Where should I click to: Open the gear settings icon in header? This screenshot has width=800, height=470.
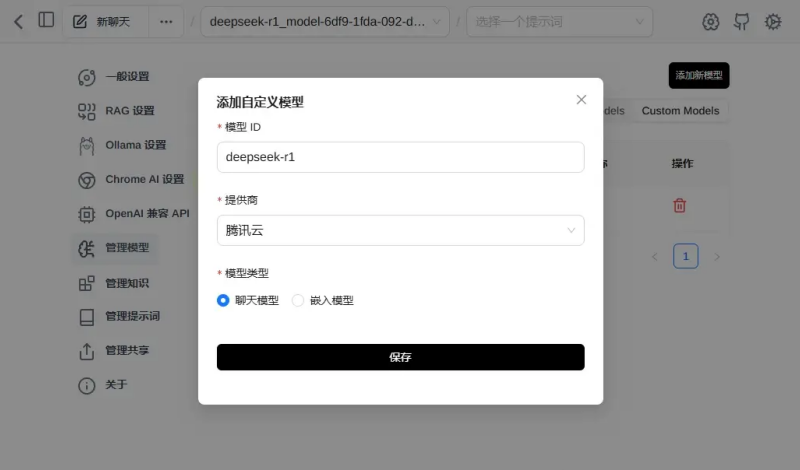pos(772,21)
